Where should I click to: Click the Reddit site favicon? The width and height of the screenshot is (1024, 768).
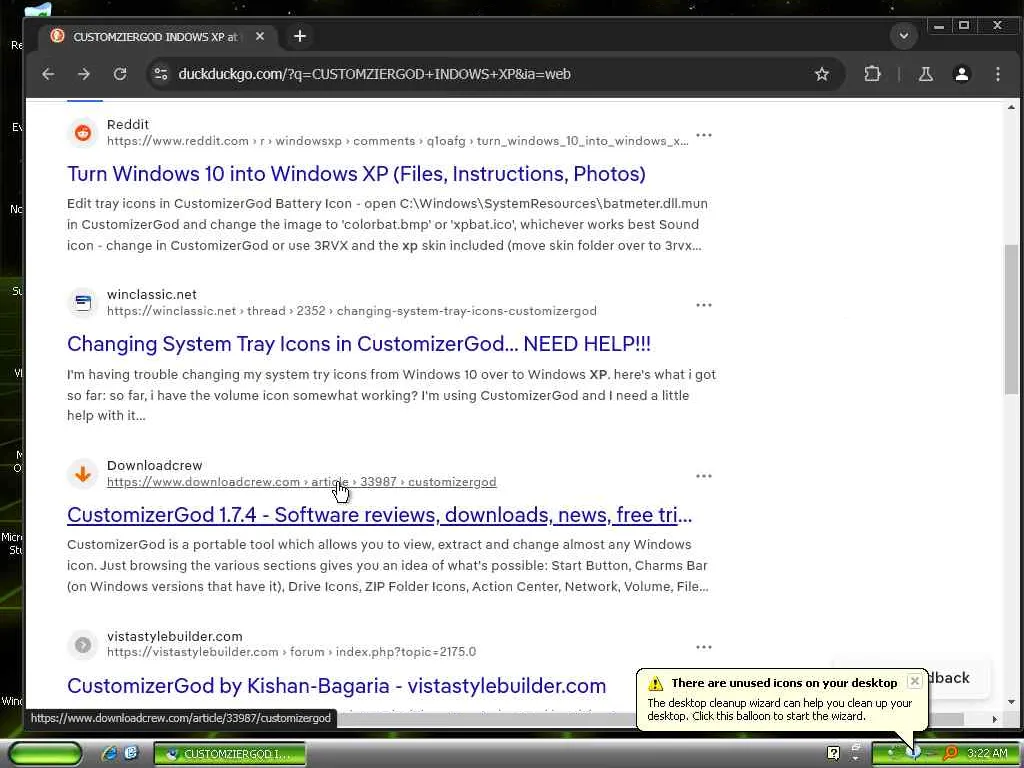83,133
